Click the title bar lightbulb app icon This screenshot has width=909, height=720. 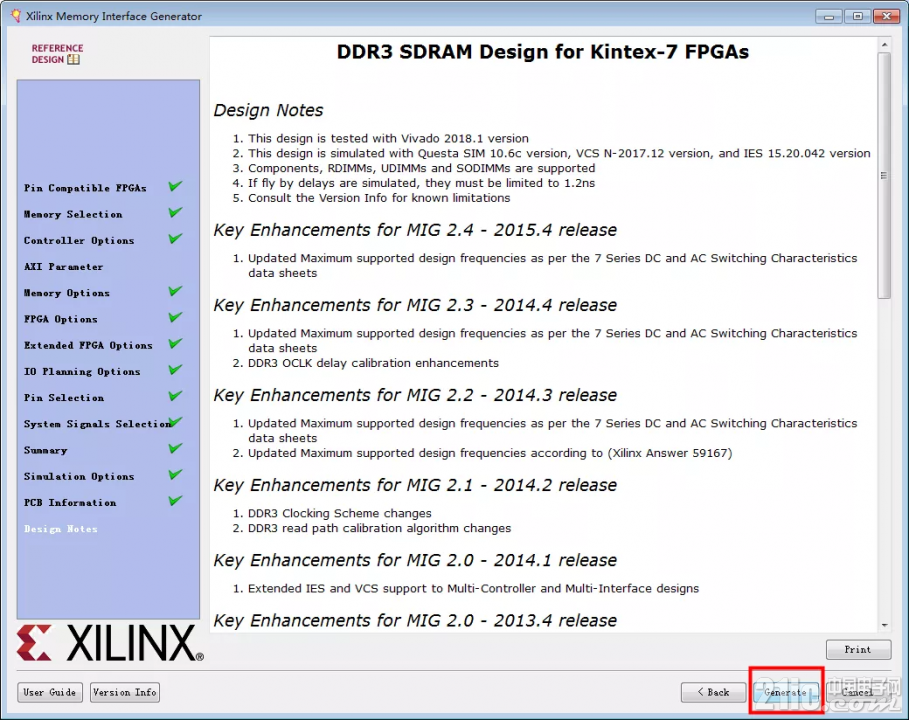(16, 16)
